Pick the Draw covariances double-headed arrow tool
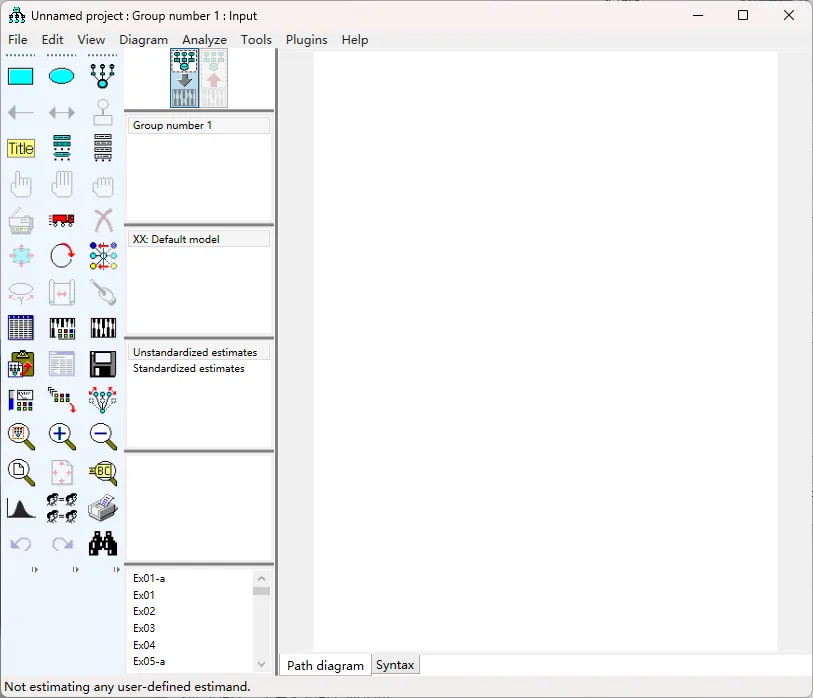The height and width of the screenshot is (698, 813). [62, 113]
